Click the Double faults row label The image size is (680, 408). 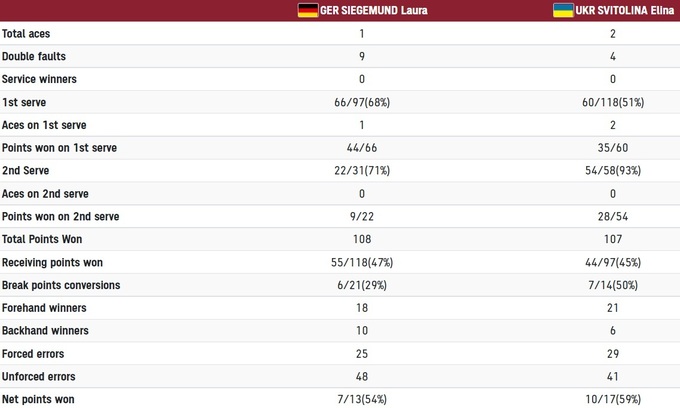tap(34, 56)
